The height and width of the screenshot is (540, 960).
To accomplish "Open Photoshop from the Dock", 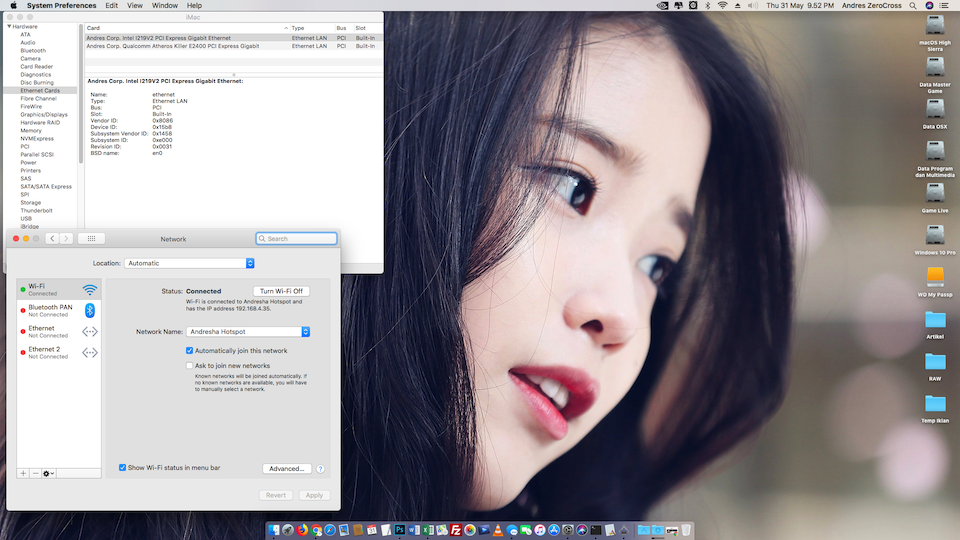I will tap(399, 530).
